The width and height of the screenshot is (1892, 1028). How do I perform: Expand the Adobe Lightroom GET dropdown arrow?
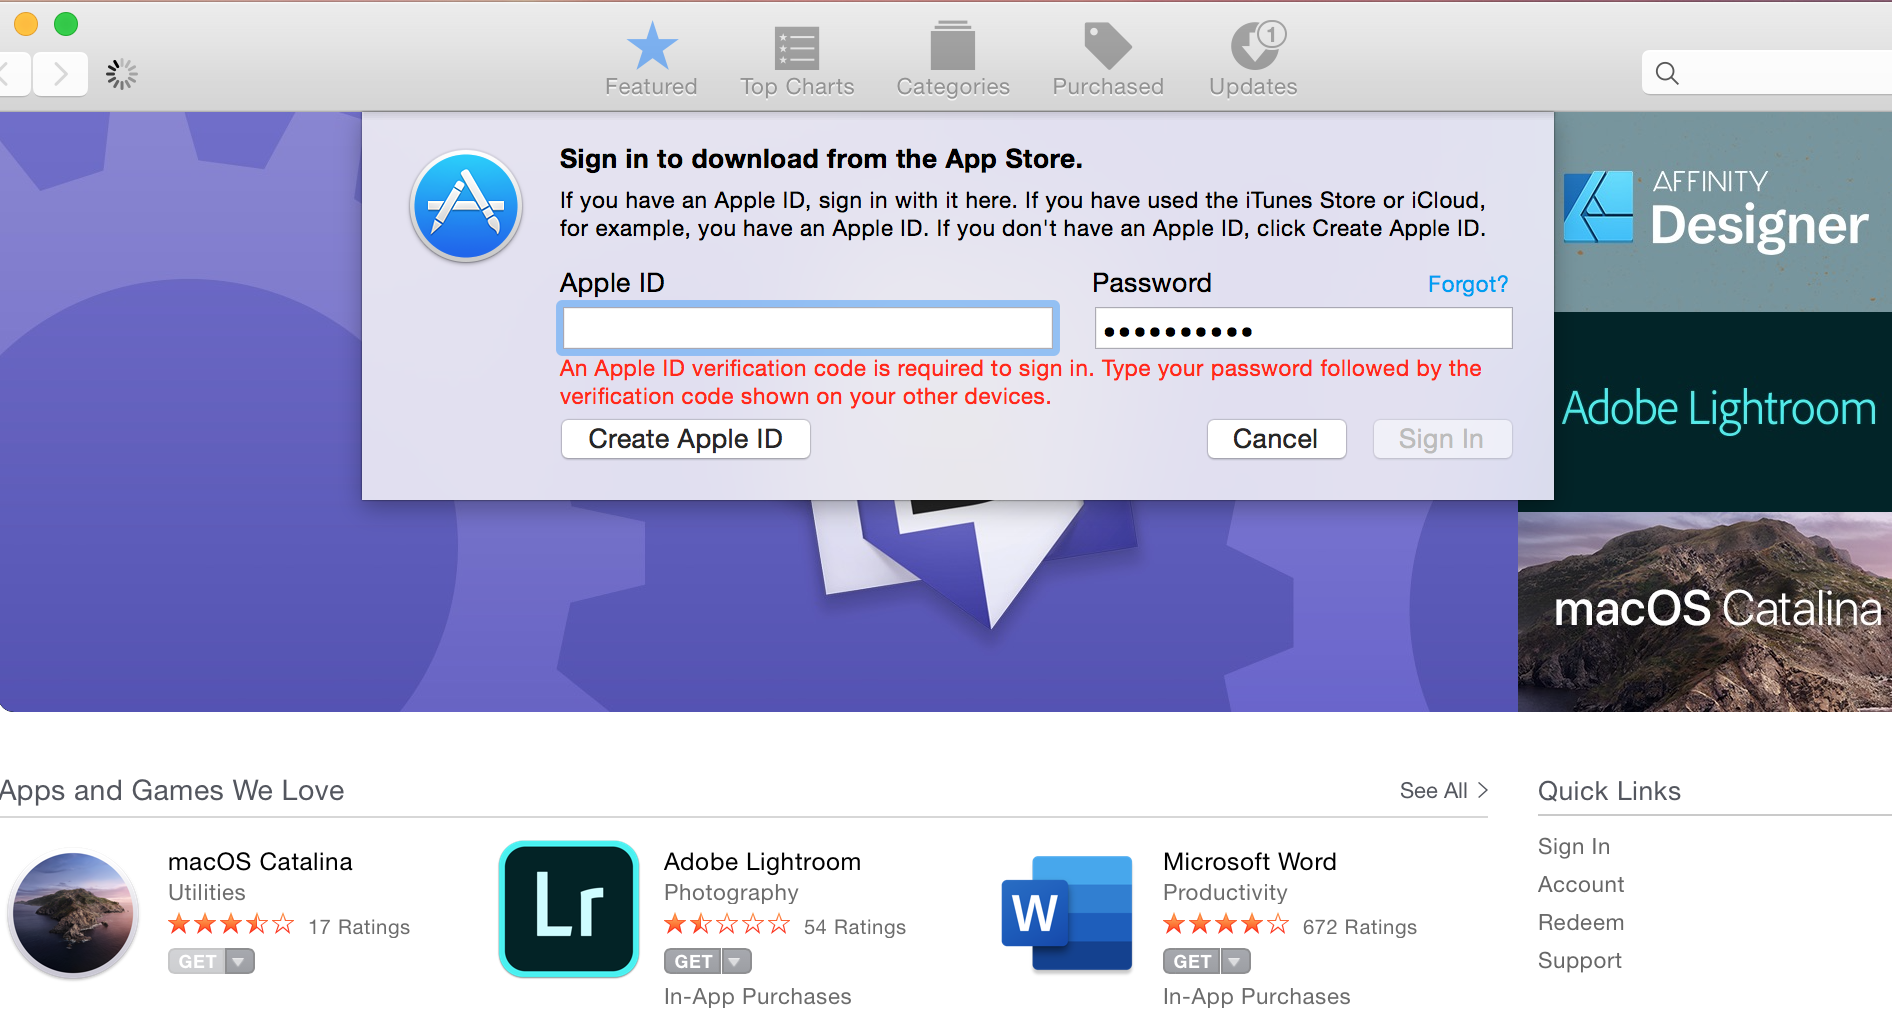[x=736, y=961]
